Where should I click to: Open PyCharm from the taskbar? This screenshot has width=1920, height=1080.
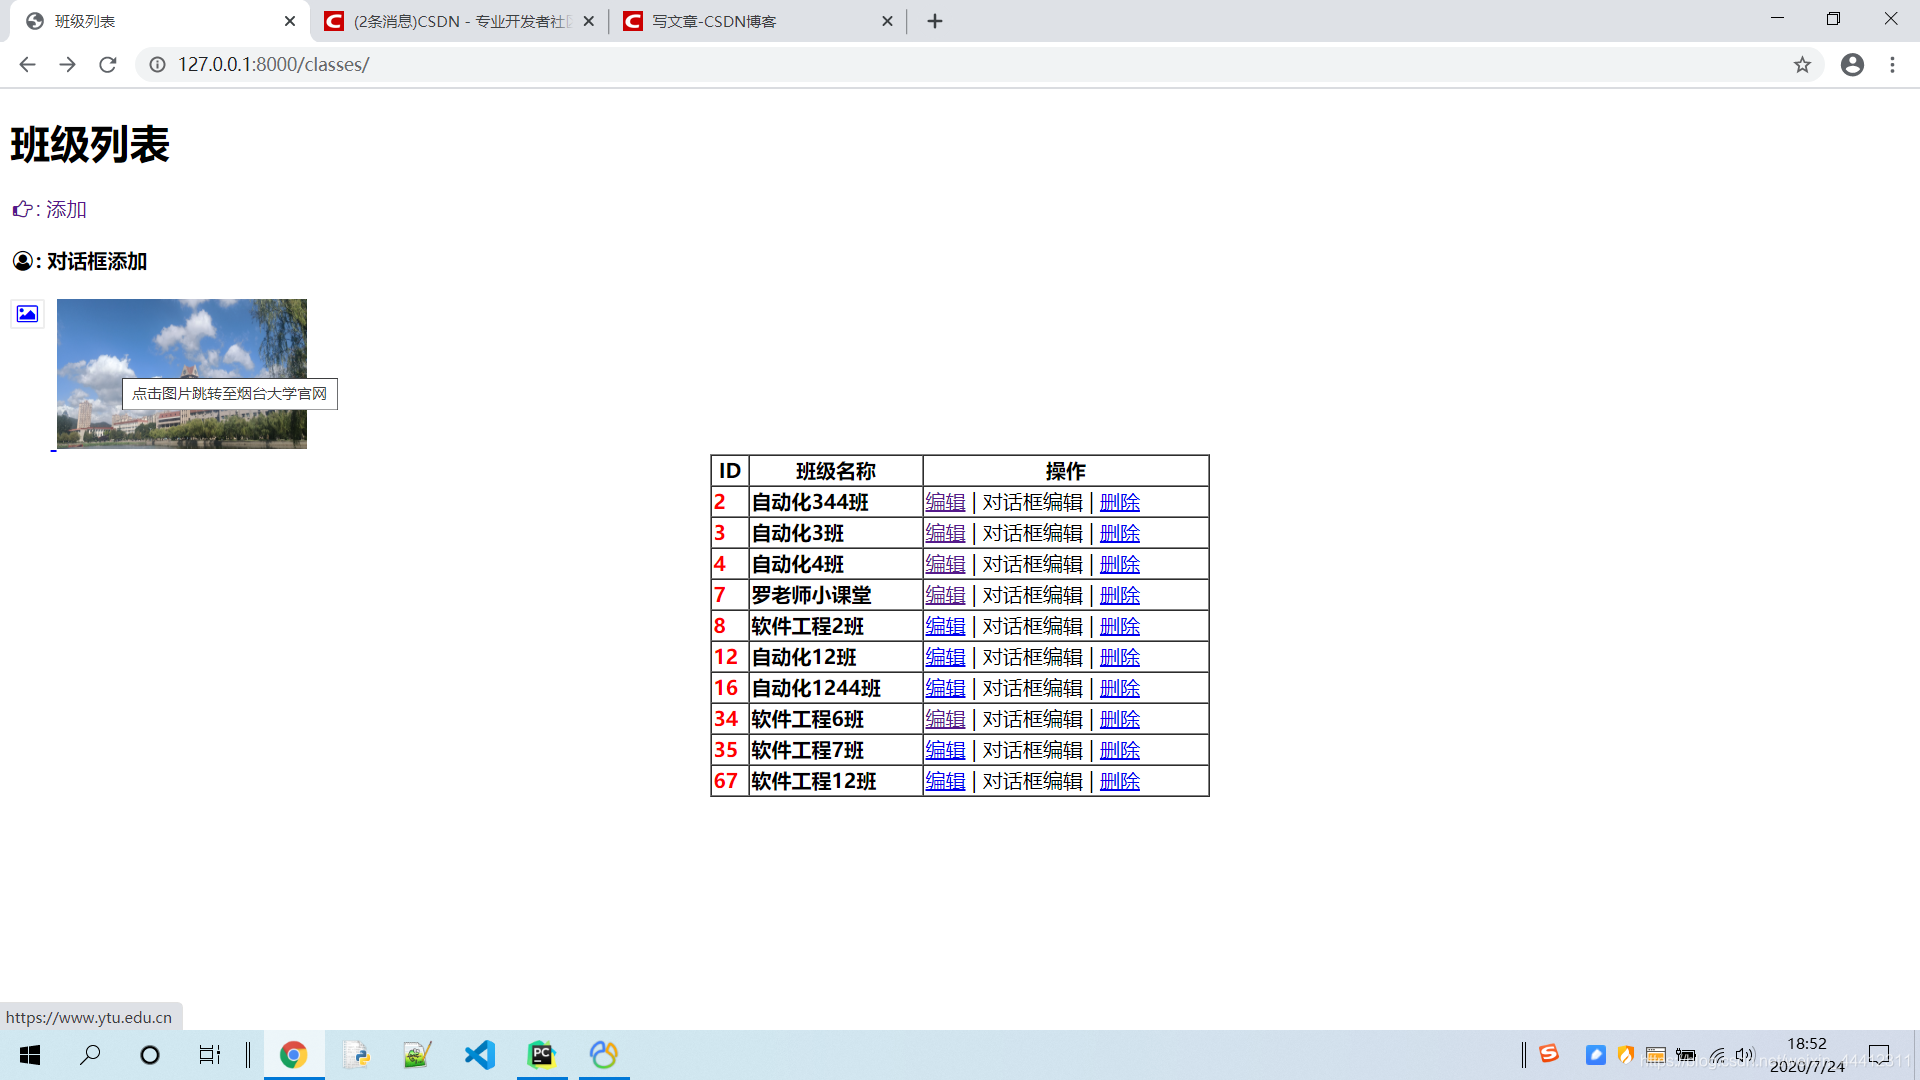point(542,1055)
